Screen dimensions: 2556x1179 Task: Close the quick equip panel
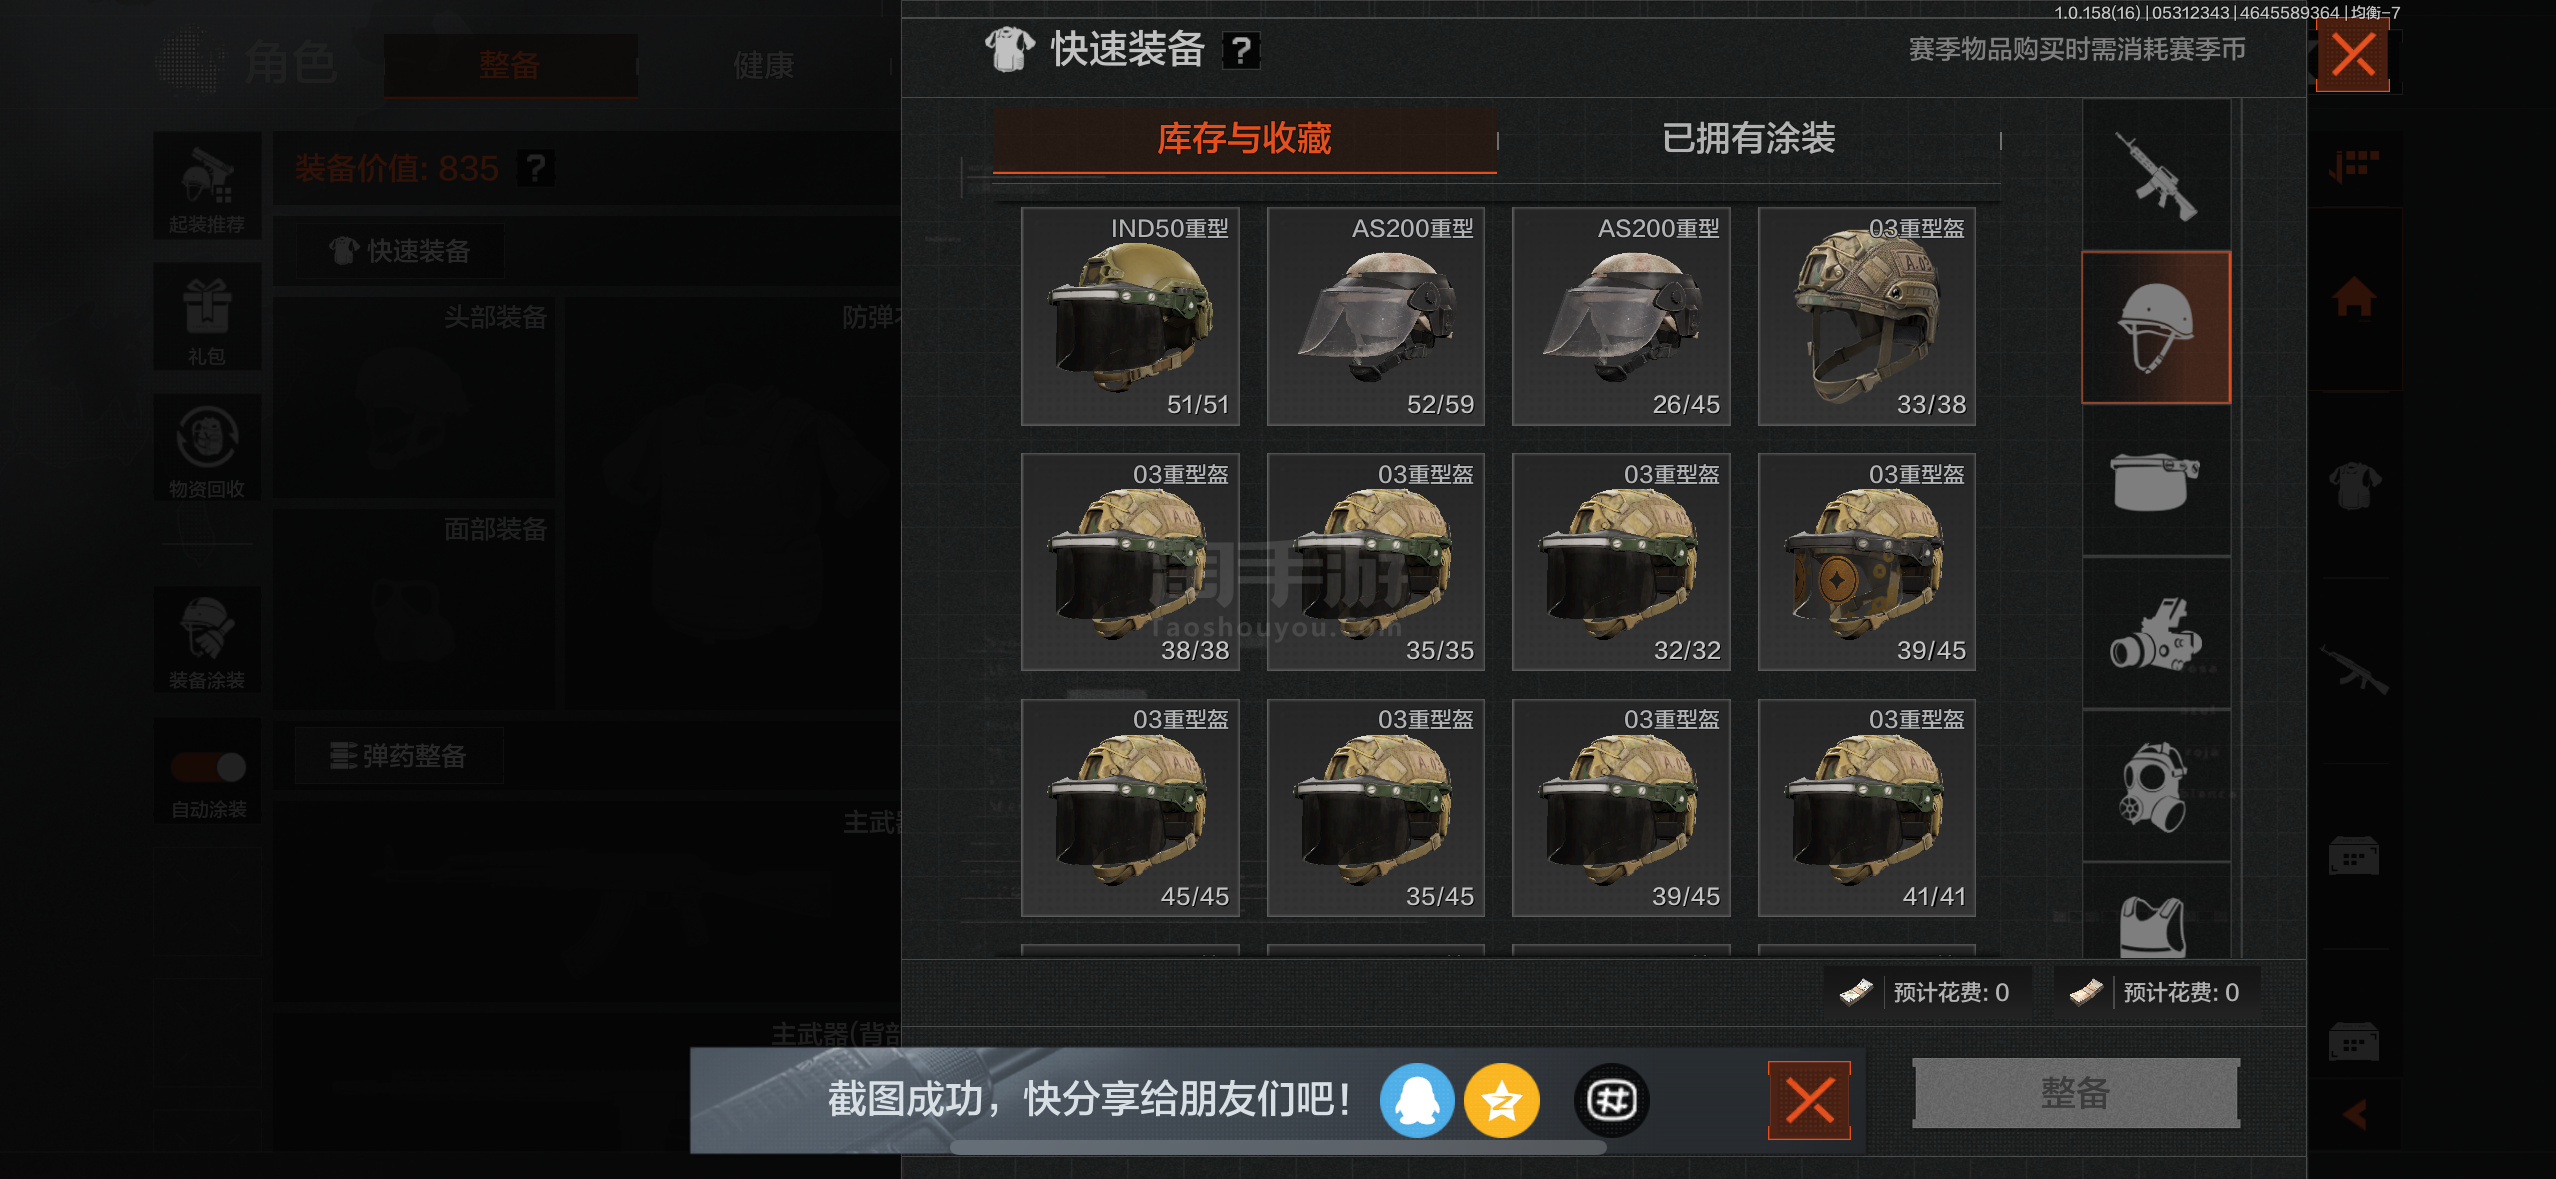(x=2352, y=56)
